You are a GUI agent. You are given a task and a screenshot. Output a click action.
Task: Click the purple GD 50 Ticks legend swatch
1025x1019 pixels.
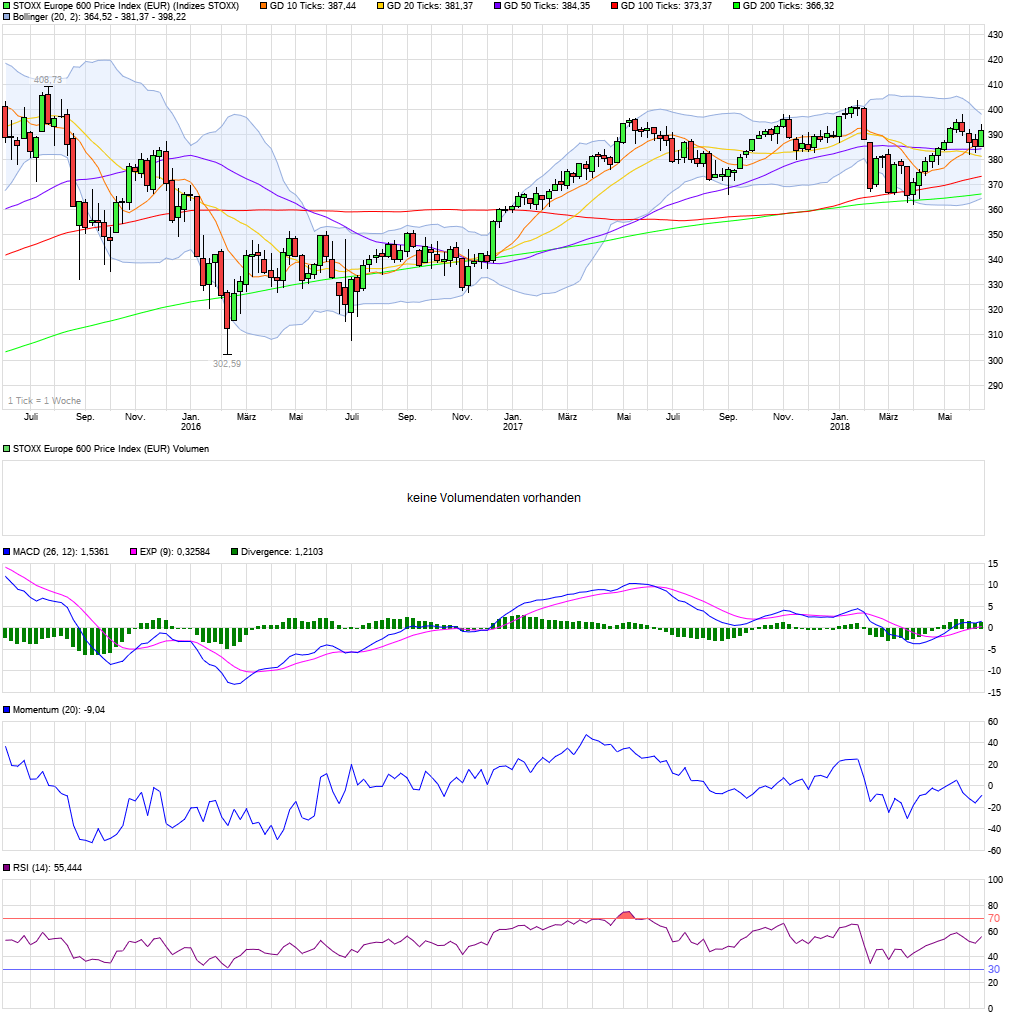497,6
